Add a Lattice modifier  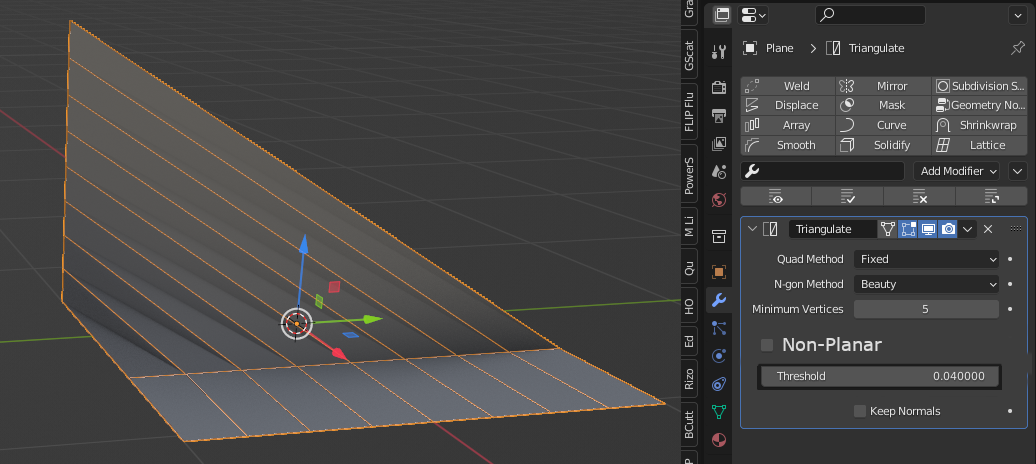pyautogui.click(x=979, y=145)
